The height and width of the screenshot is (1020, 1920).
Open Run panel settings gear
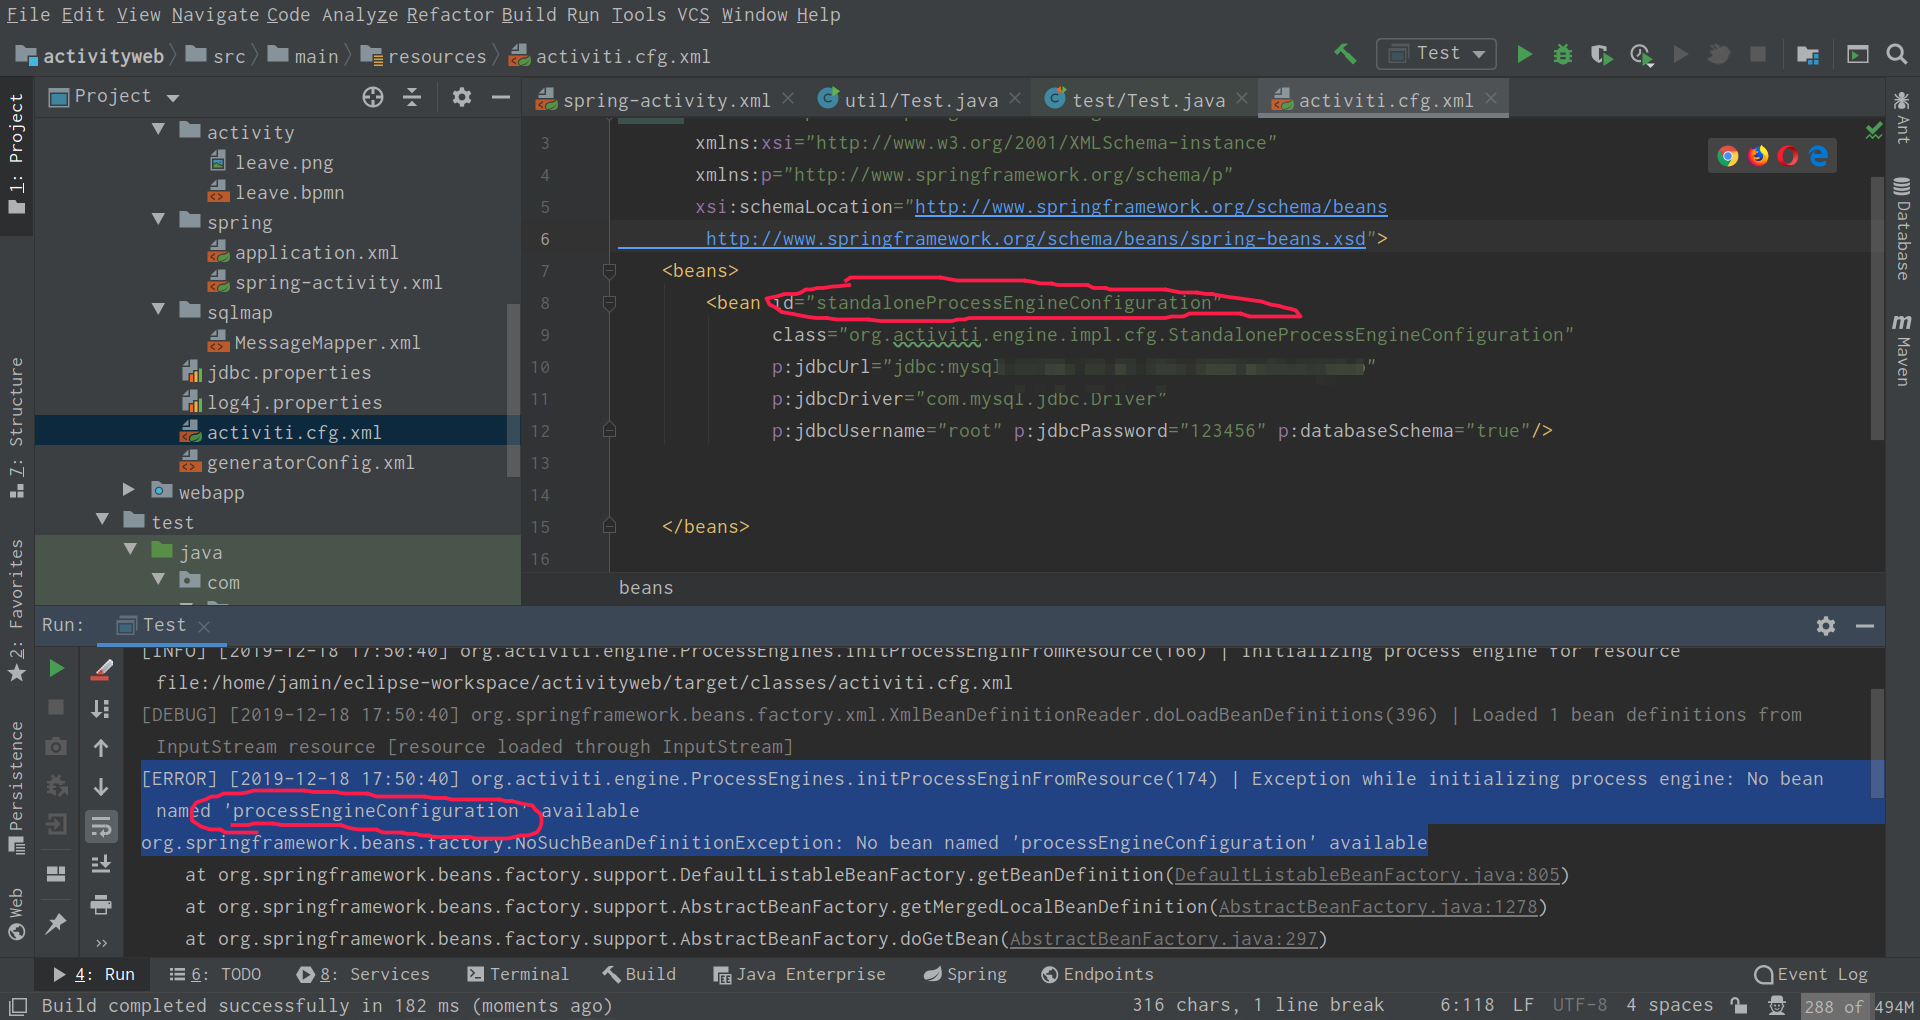pyautogui.click(x=1826, y=626)
